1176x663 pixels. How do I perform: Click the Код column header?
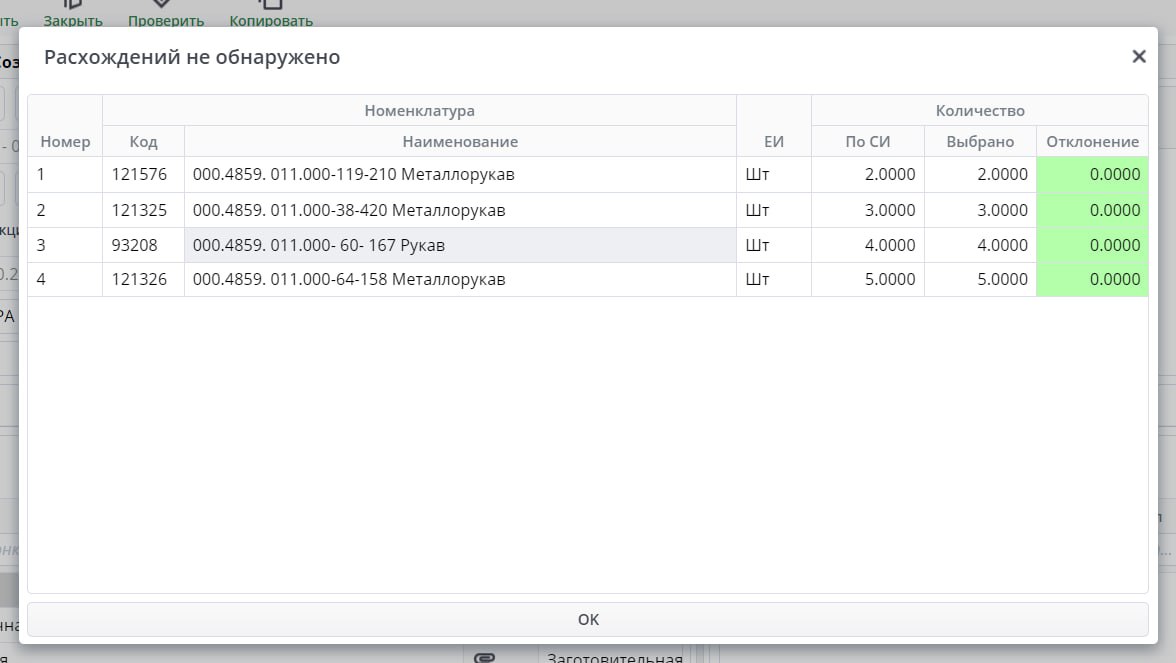(x=143, y=141)
